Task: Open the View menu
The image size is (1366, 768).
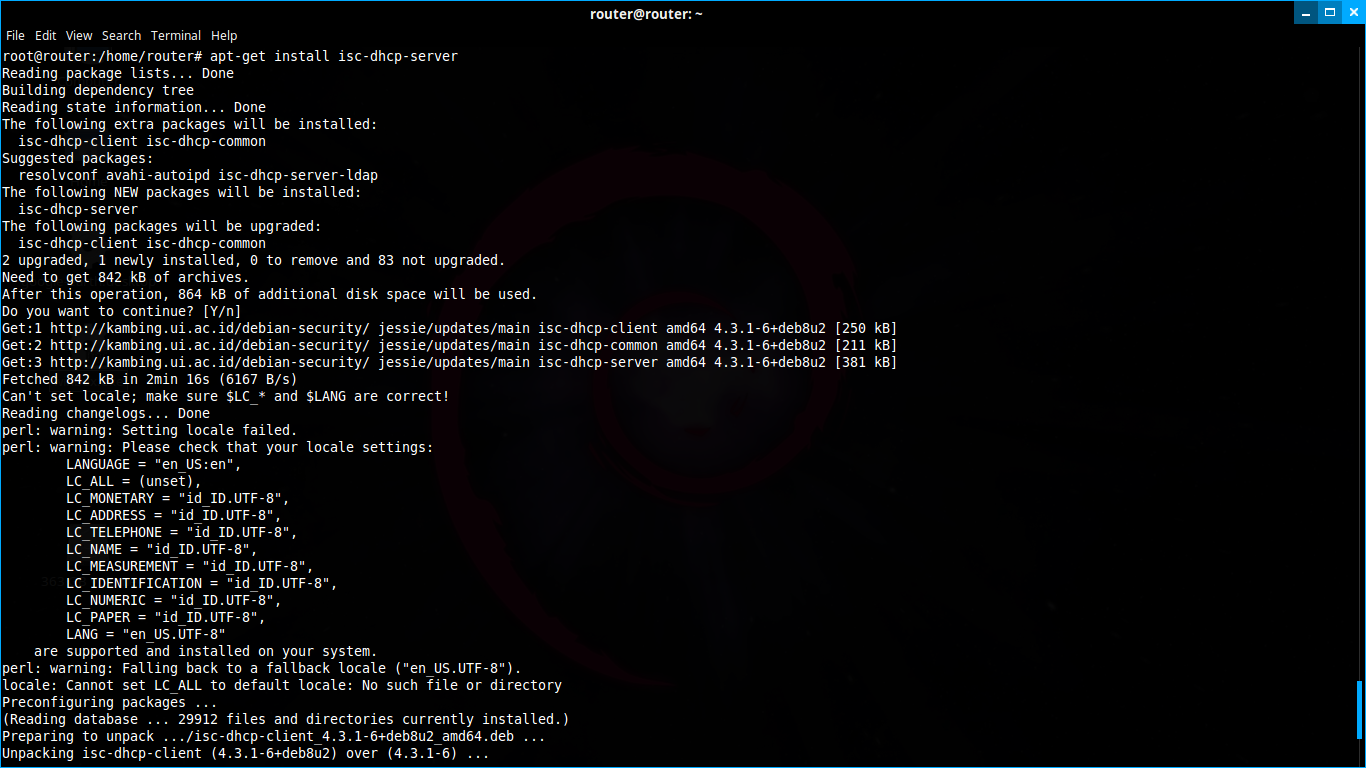Action: [x=78, y=35]
